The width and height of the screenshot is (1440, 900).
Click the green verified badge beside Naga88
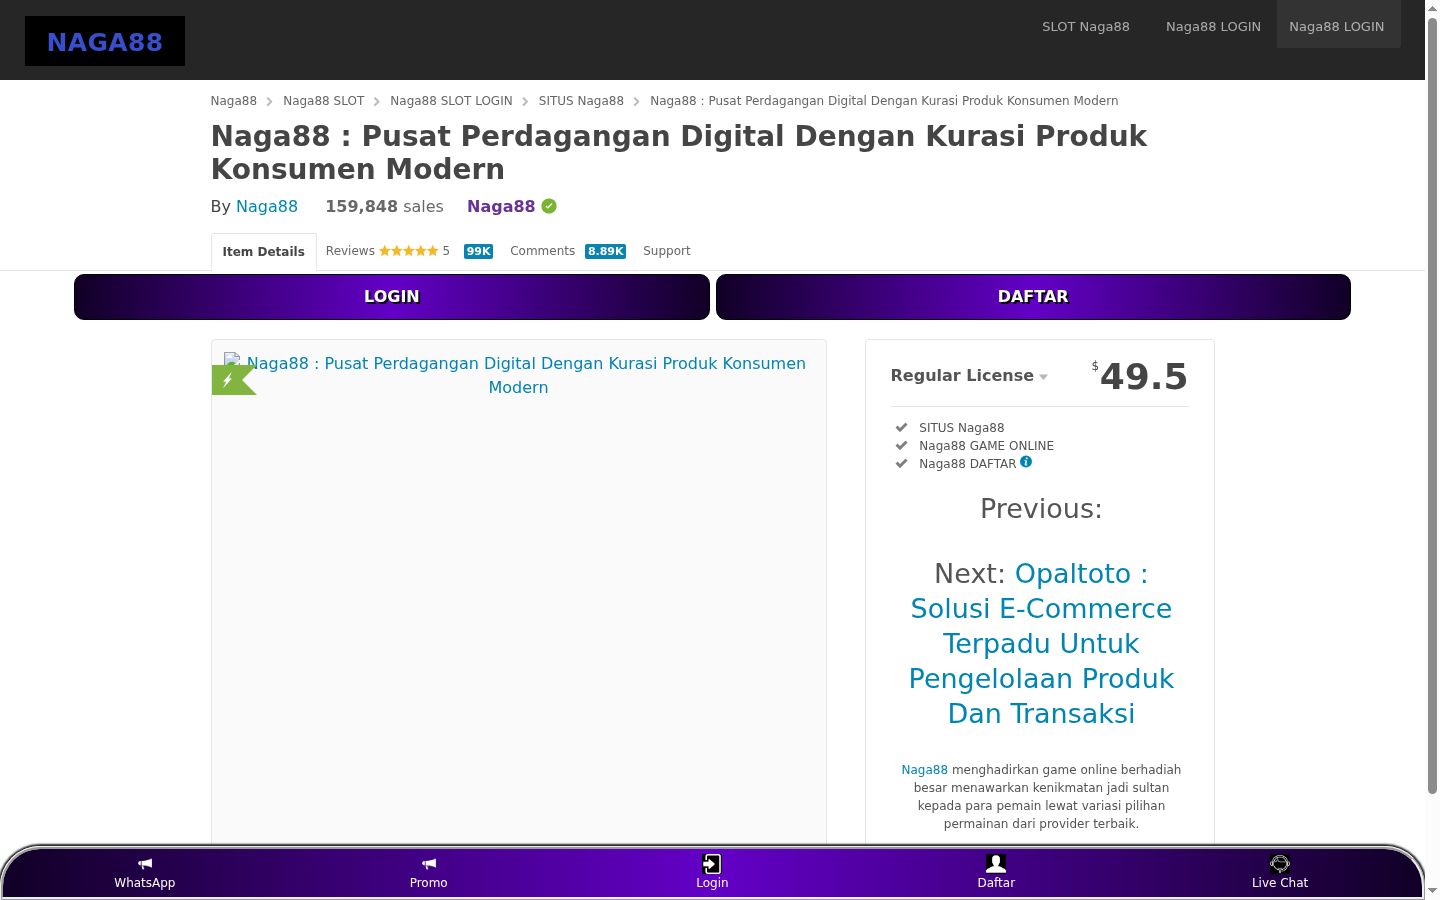point(549,206)
